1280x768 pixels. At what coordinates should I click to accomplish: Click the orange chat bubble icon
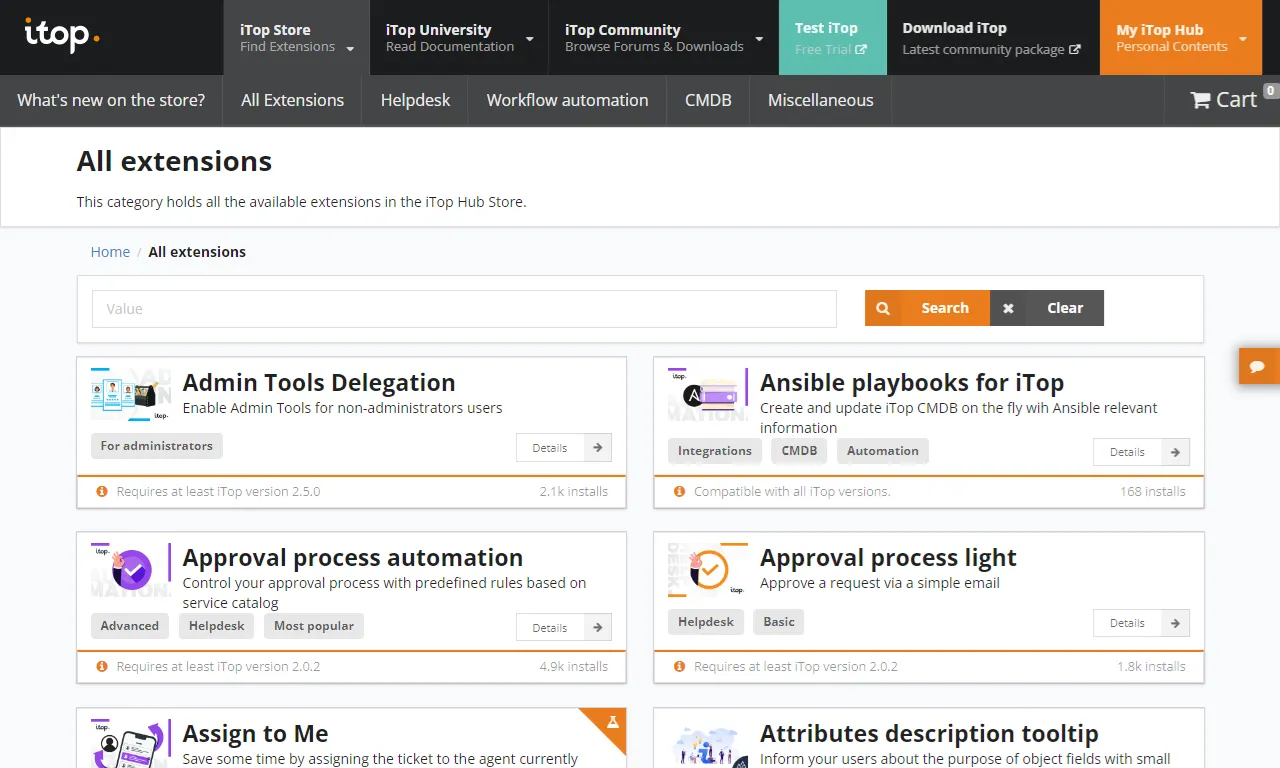(x=1258, y=367)
